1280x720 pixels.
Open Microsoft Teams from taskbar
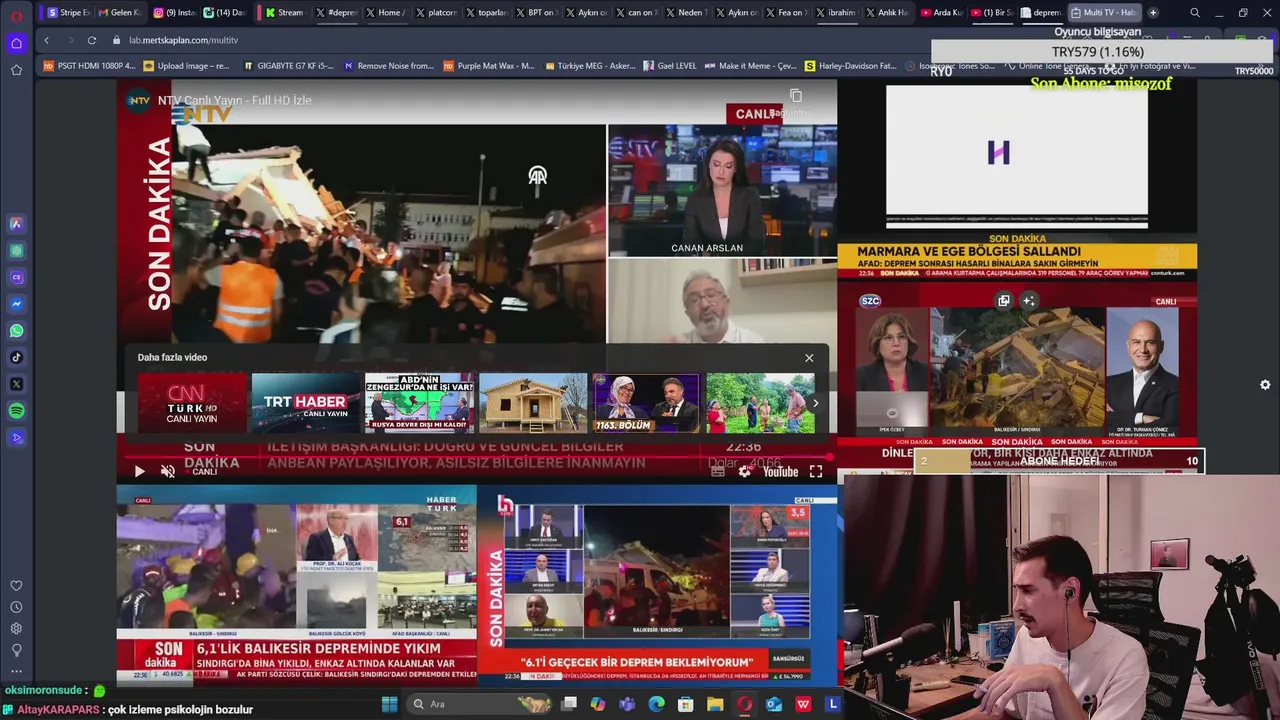tap(627, 704)
